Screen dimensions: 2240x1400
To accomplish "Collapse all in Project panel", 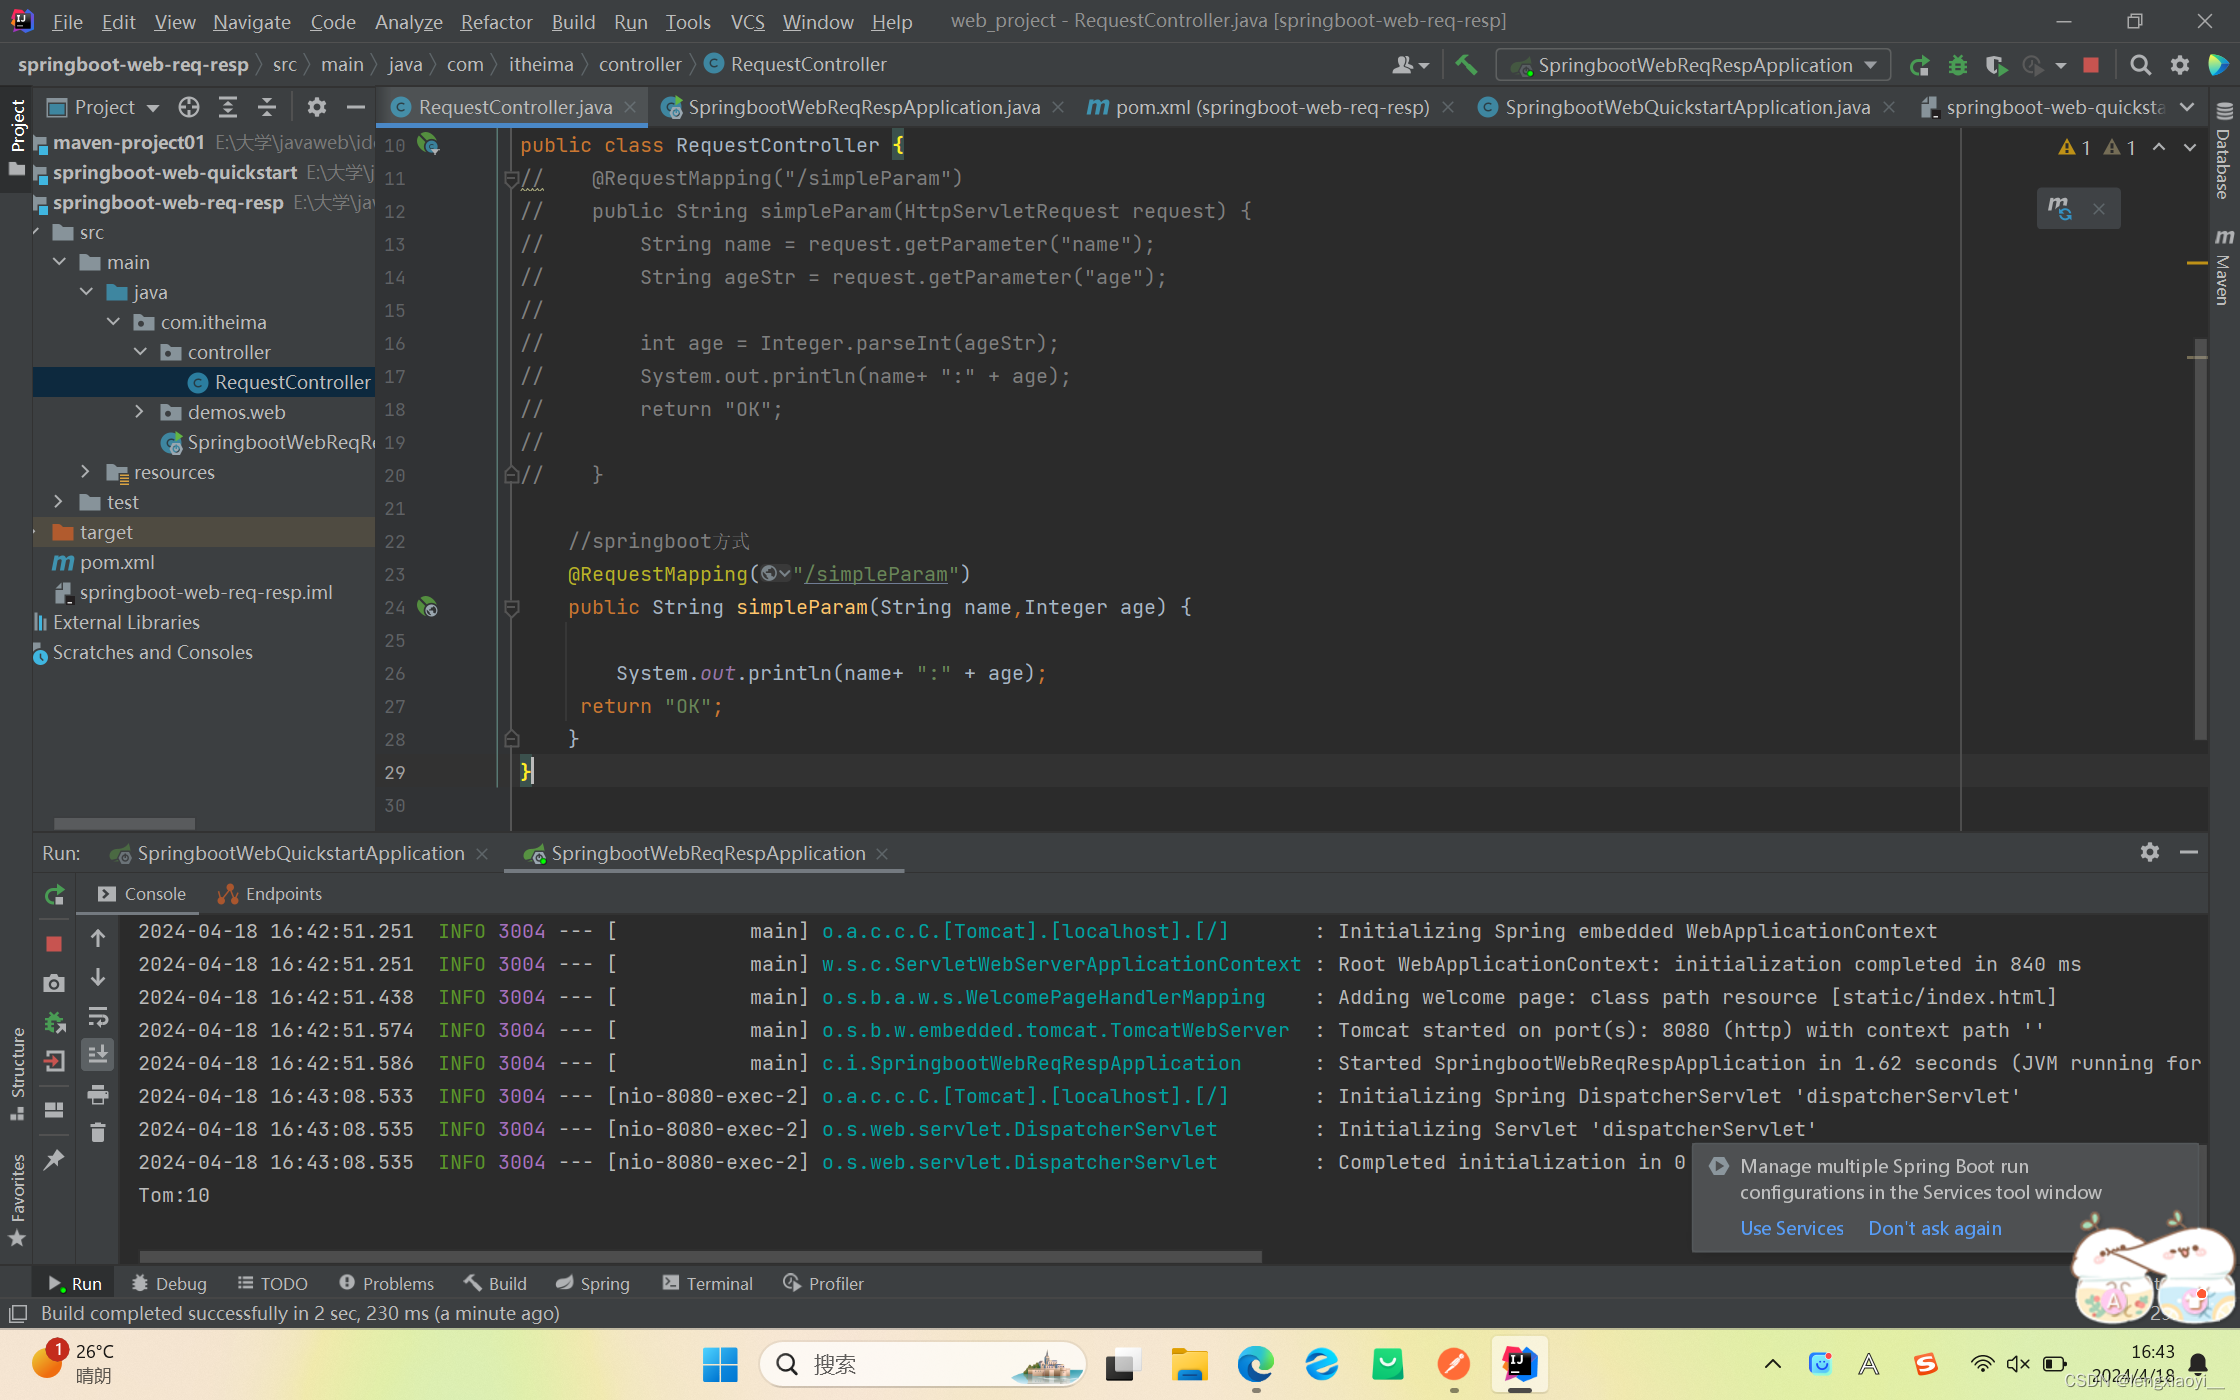I will tap(266, 107).
